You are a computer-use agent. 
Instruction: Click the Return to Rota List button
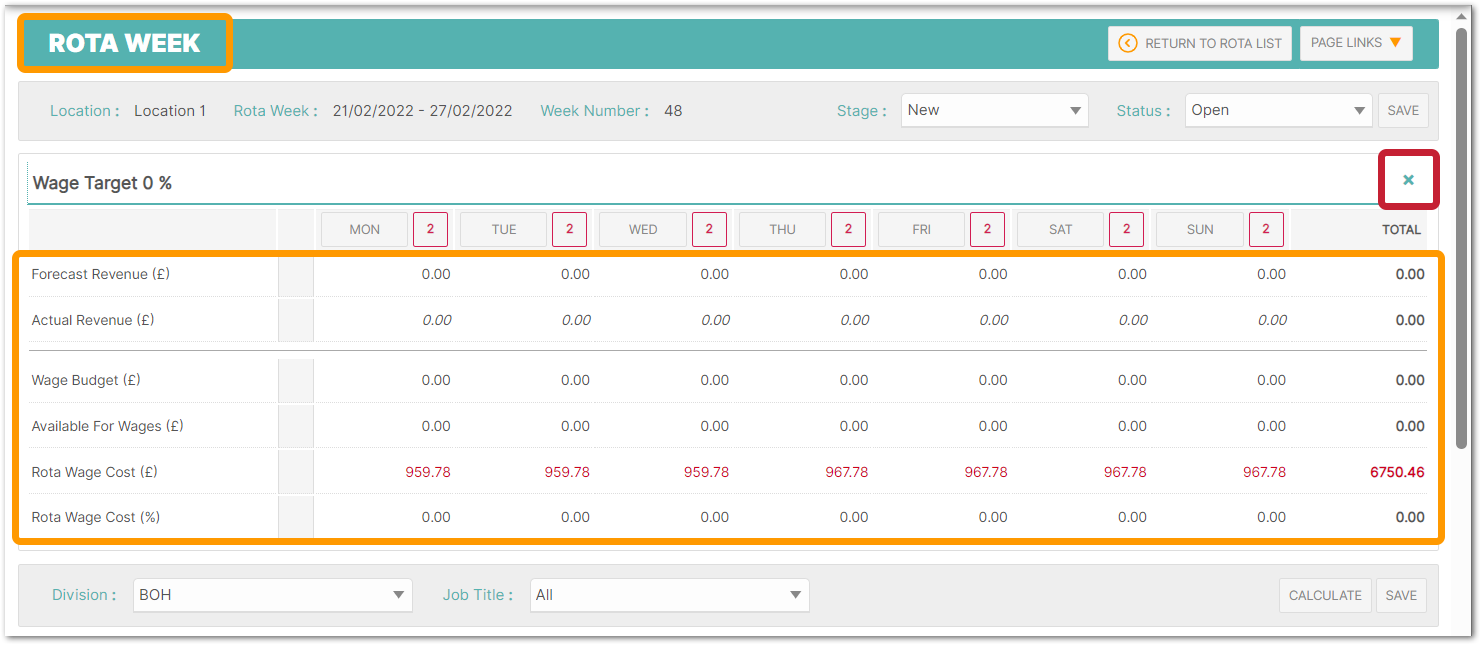coord(1199,43)
